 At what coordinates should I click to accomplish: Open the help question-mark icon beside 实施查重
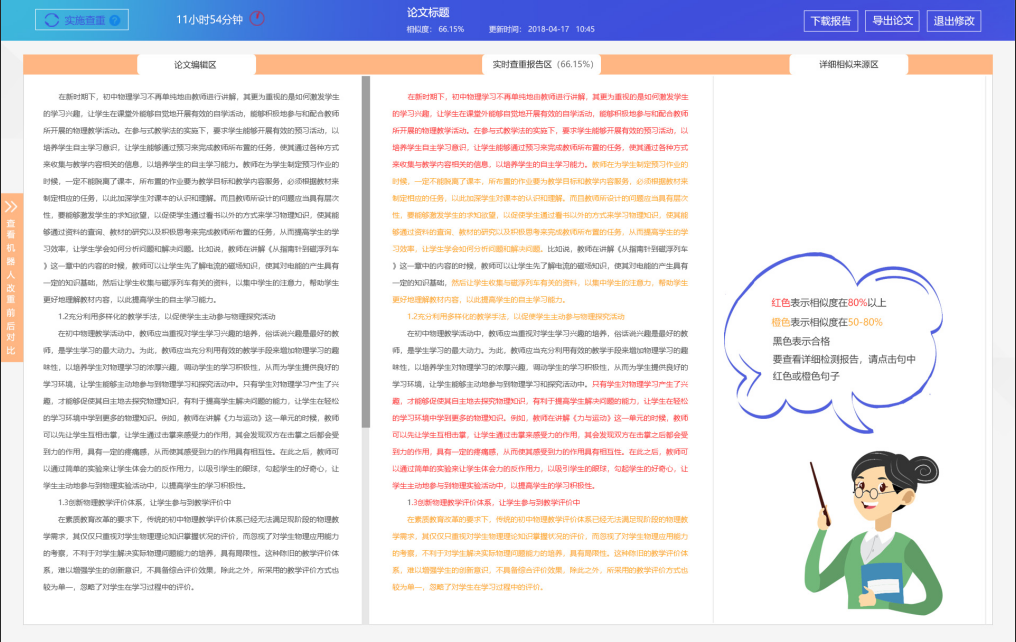point(114,20)
